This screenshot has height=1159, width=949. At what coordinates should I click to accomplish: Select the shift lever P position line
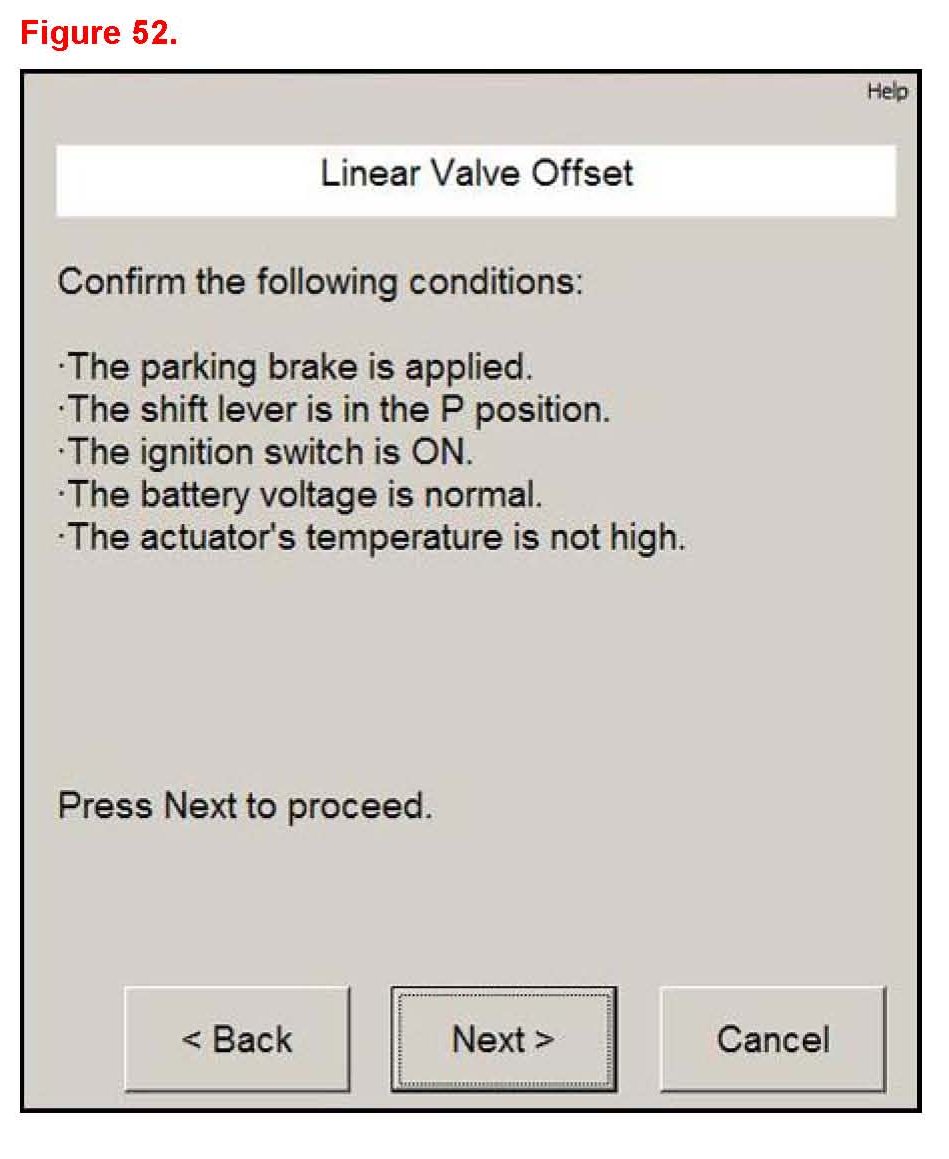(334, 410)
